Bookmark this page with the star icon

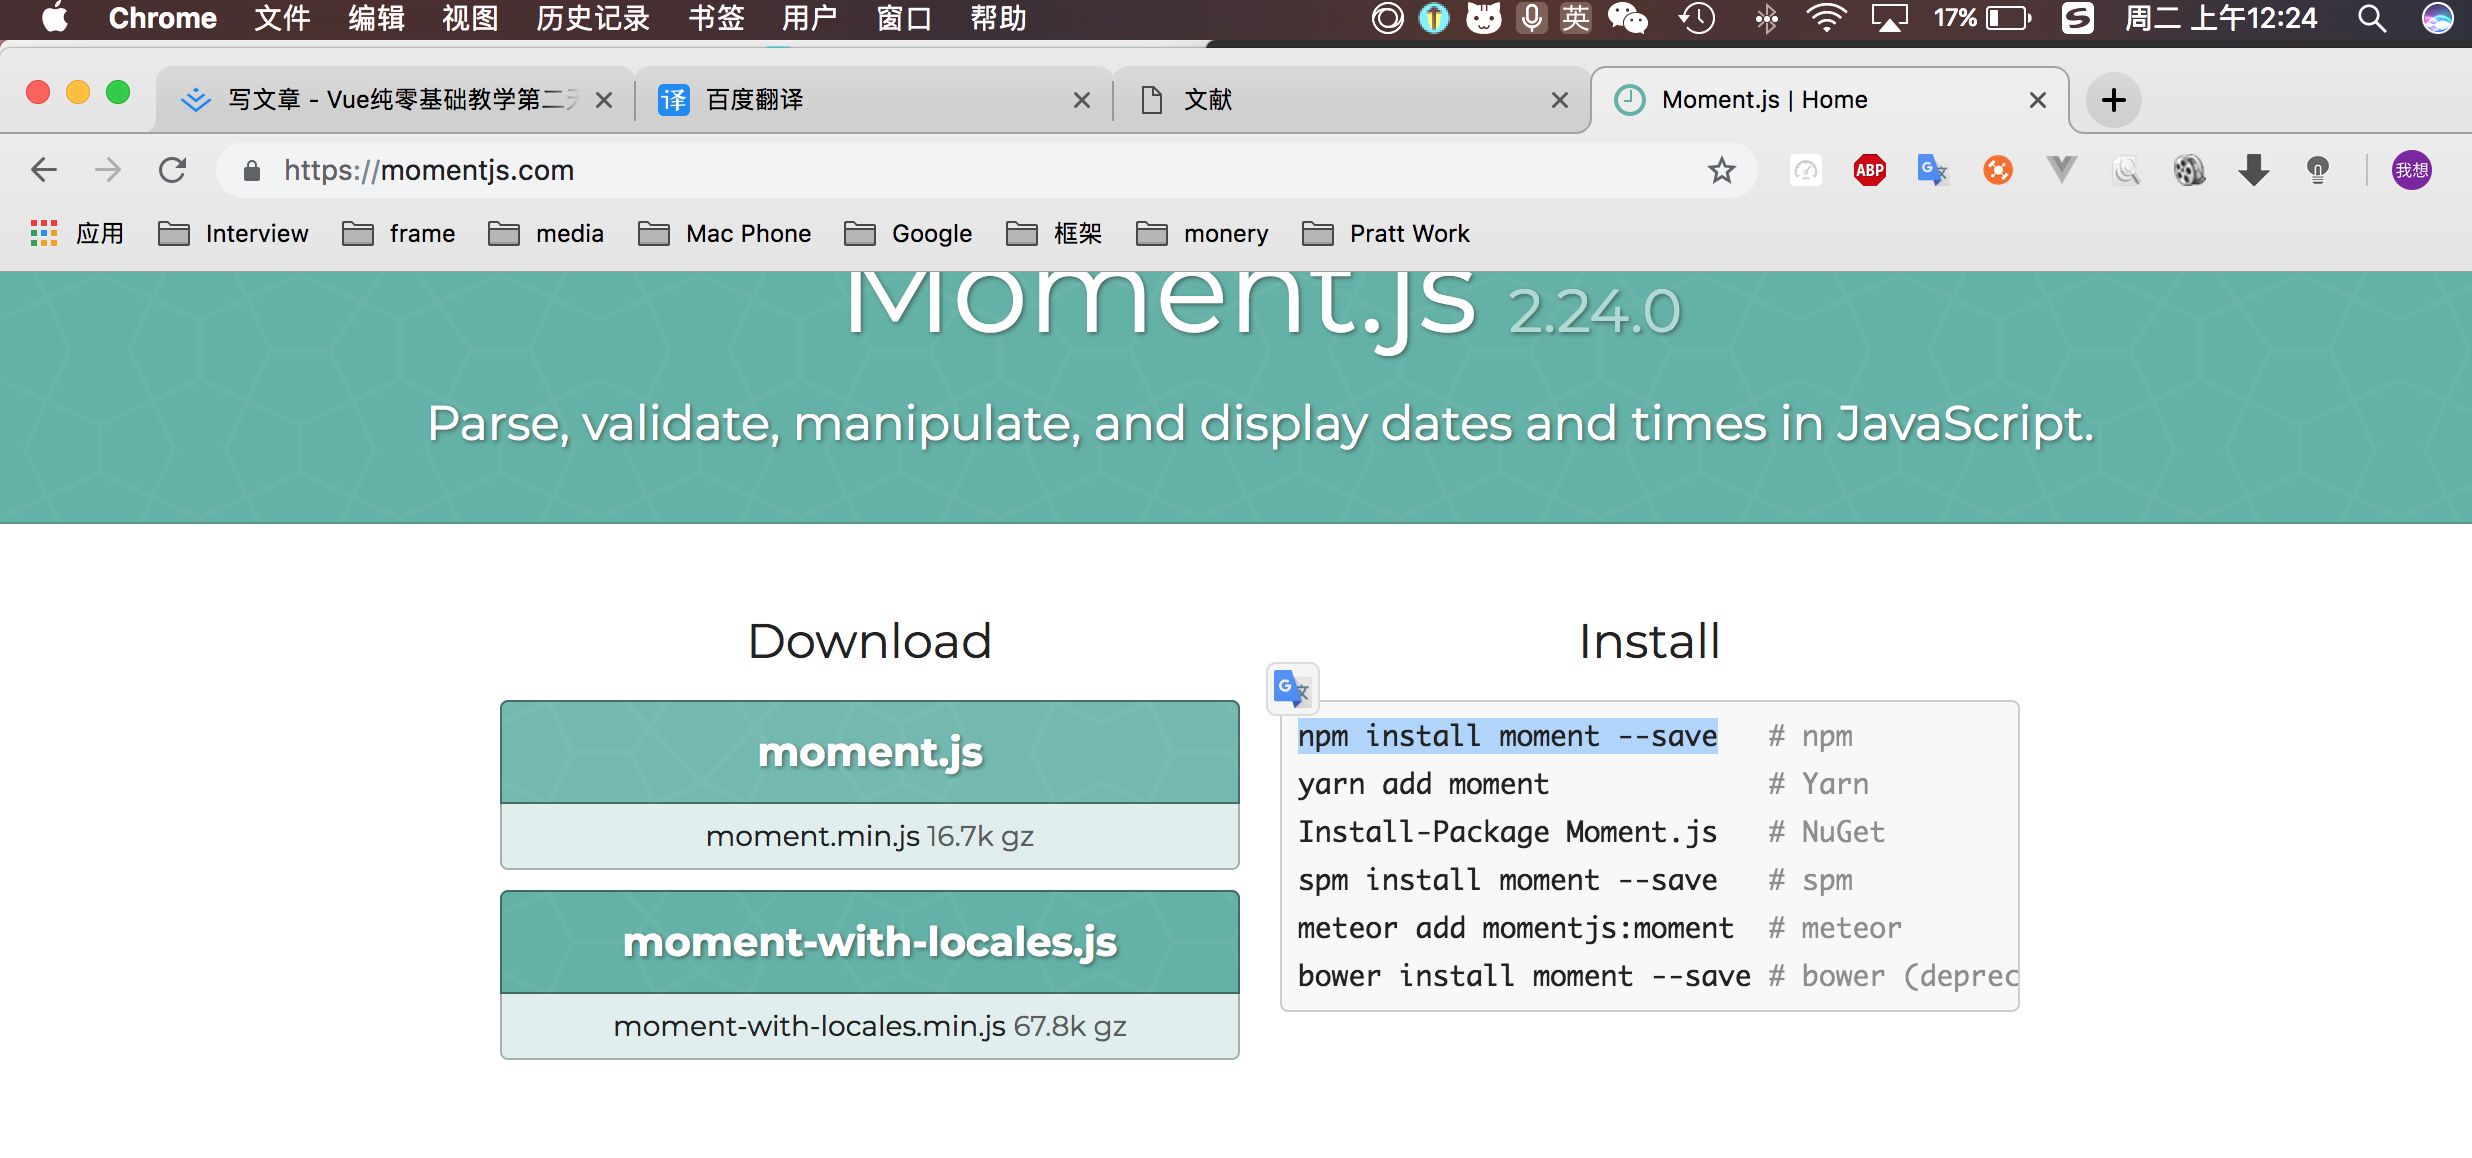coord(1721,171)
